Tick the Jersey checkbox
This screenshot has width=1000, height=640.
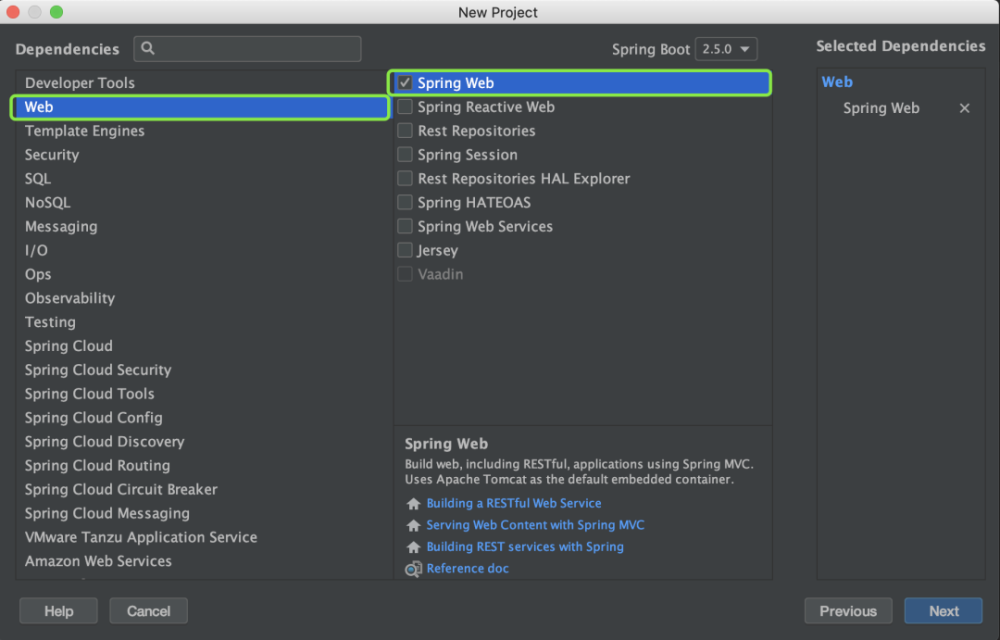tap(405, 251)
